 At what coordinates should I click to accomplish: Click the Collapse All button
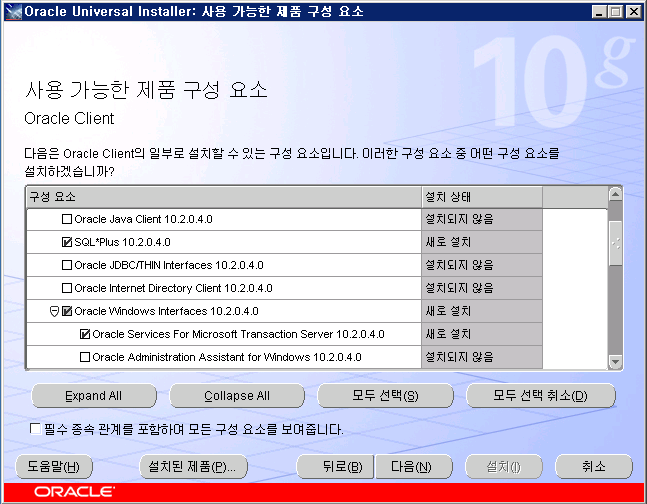[237, 396]
